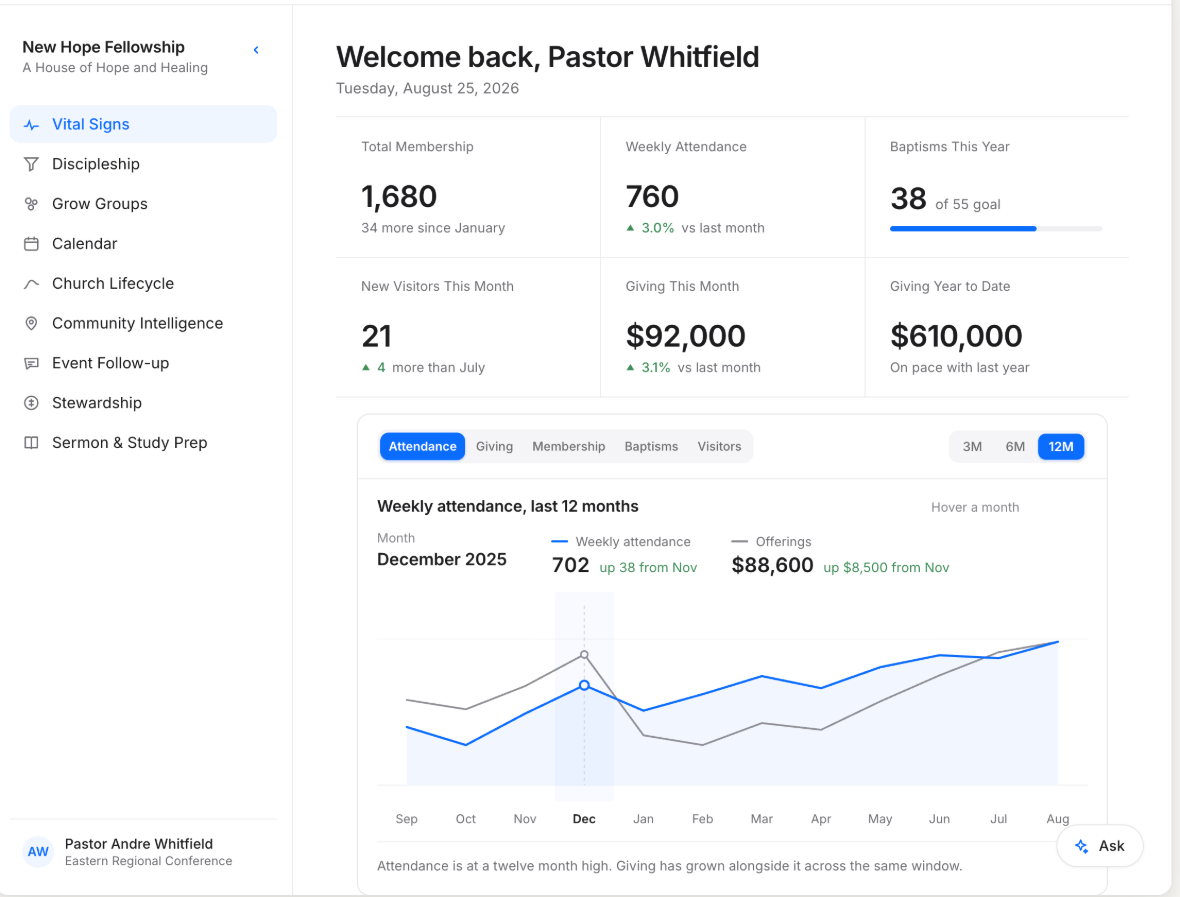Click the Sermon & Study Prep book icon

click(x=31, y=443)
